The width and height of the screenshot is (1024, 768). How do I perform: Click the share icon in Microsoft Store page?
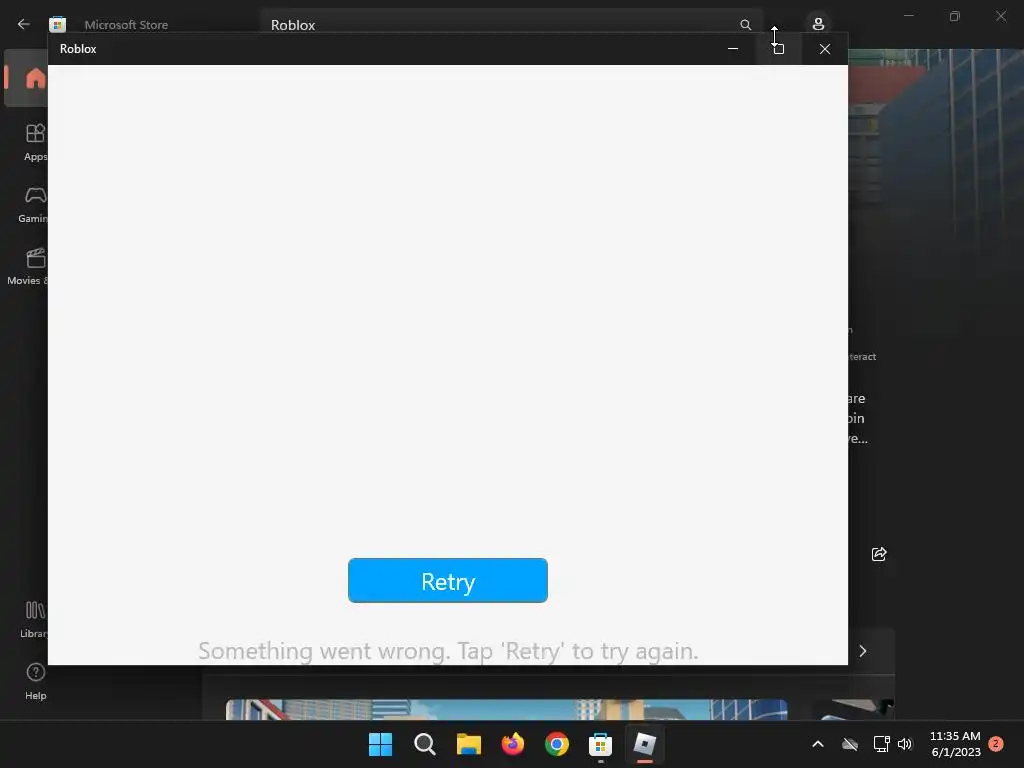pos(879,554)
